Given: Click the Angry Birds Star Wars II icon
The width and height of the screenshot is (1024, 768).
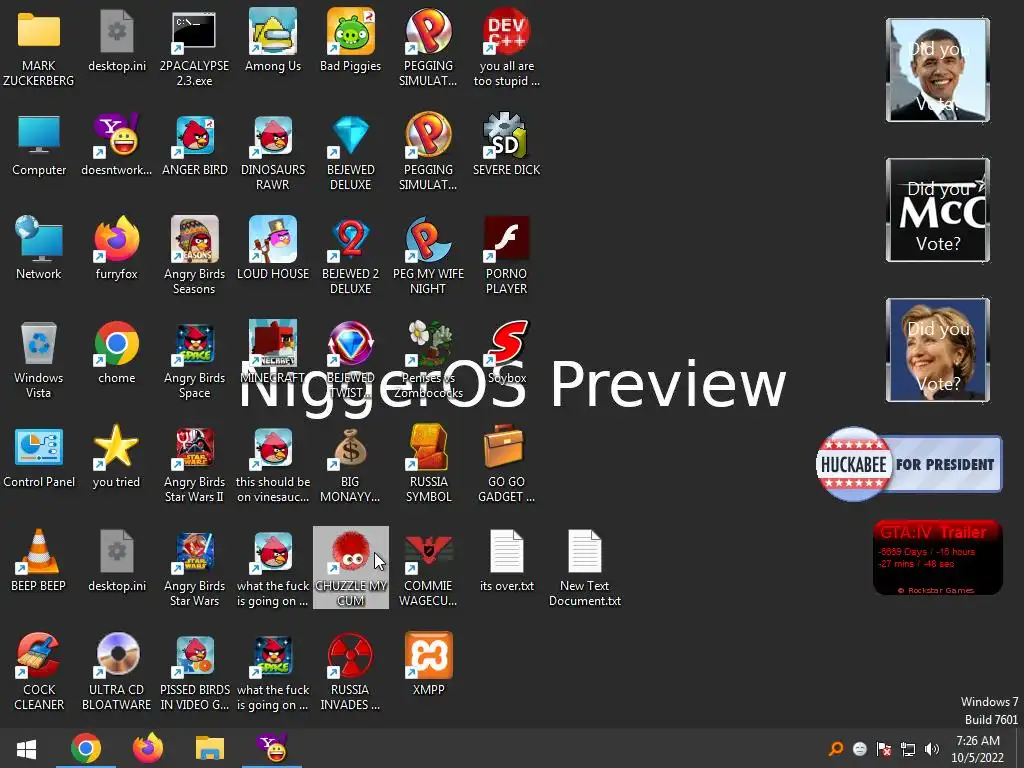Looking at the screenshot, I should [195, 448].
